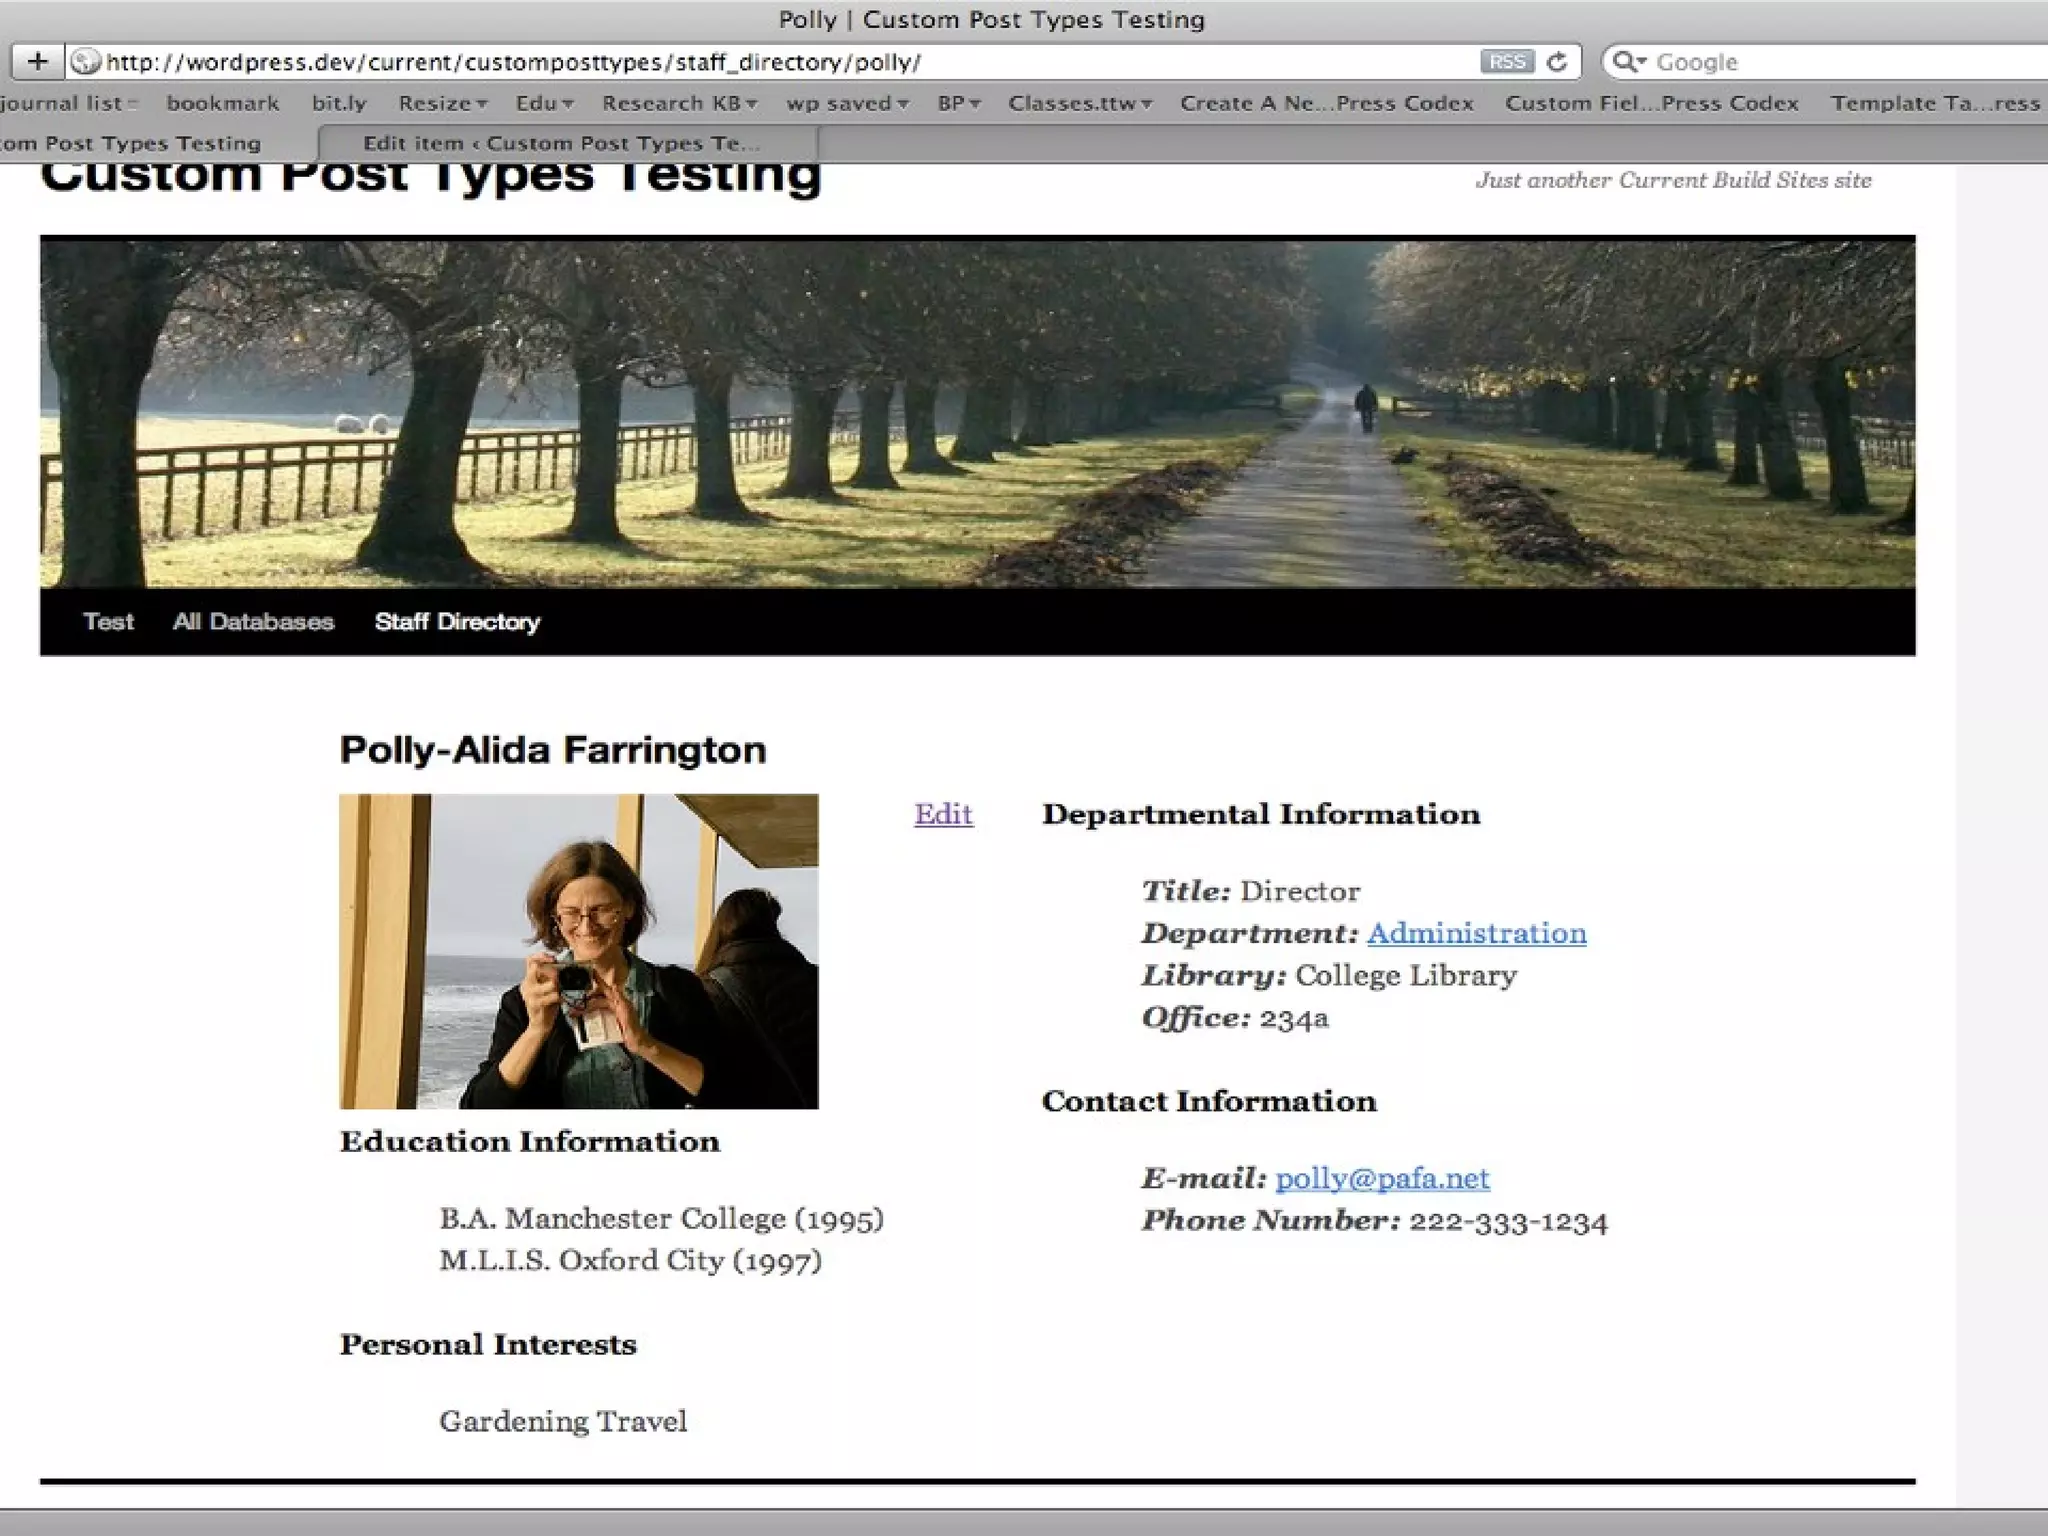Screen dimensions: 2048x1536
Task: Click the Test navigation item
Action: tap(108, 622)
